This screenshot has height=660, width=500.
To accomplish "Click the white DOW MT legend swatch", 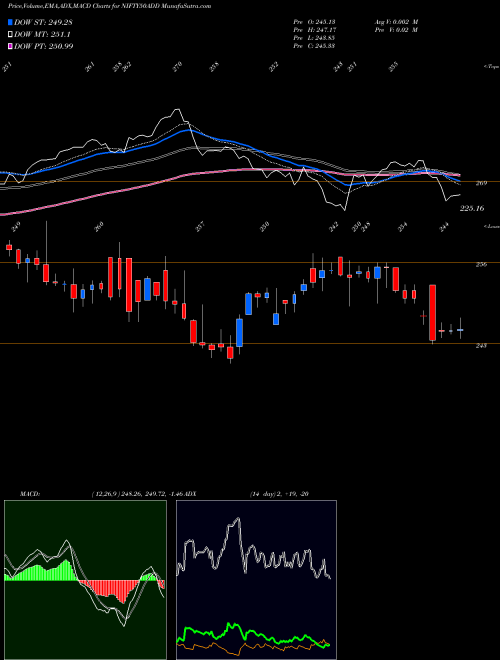I will [10, 34].
